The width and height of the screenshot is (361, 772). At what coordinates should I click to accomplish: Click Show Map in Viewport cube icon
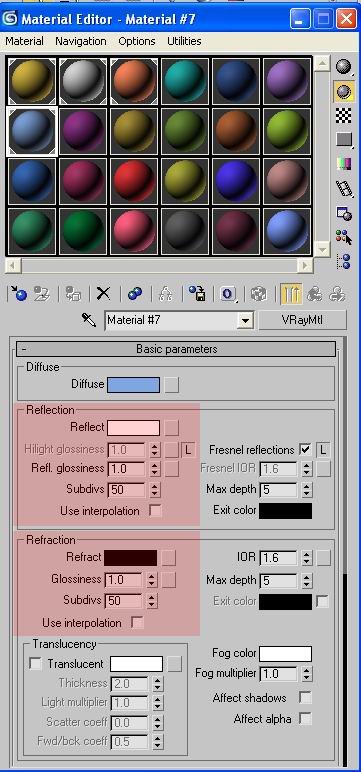pyautogui.click(x=259, y=294)
